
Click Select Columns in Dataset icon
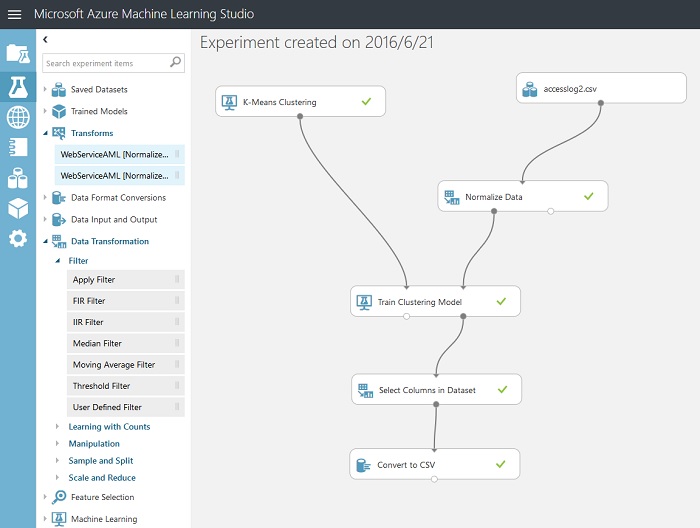[x=365, y=390]
